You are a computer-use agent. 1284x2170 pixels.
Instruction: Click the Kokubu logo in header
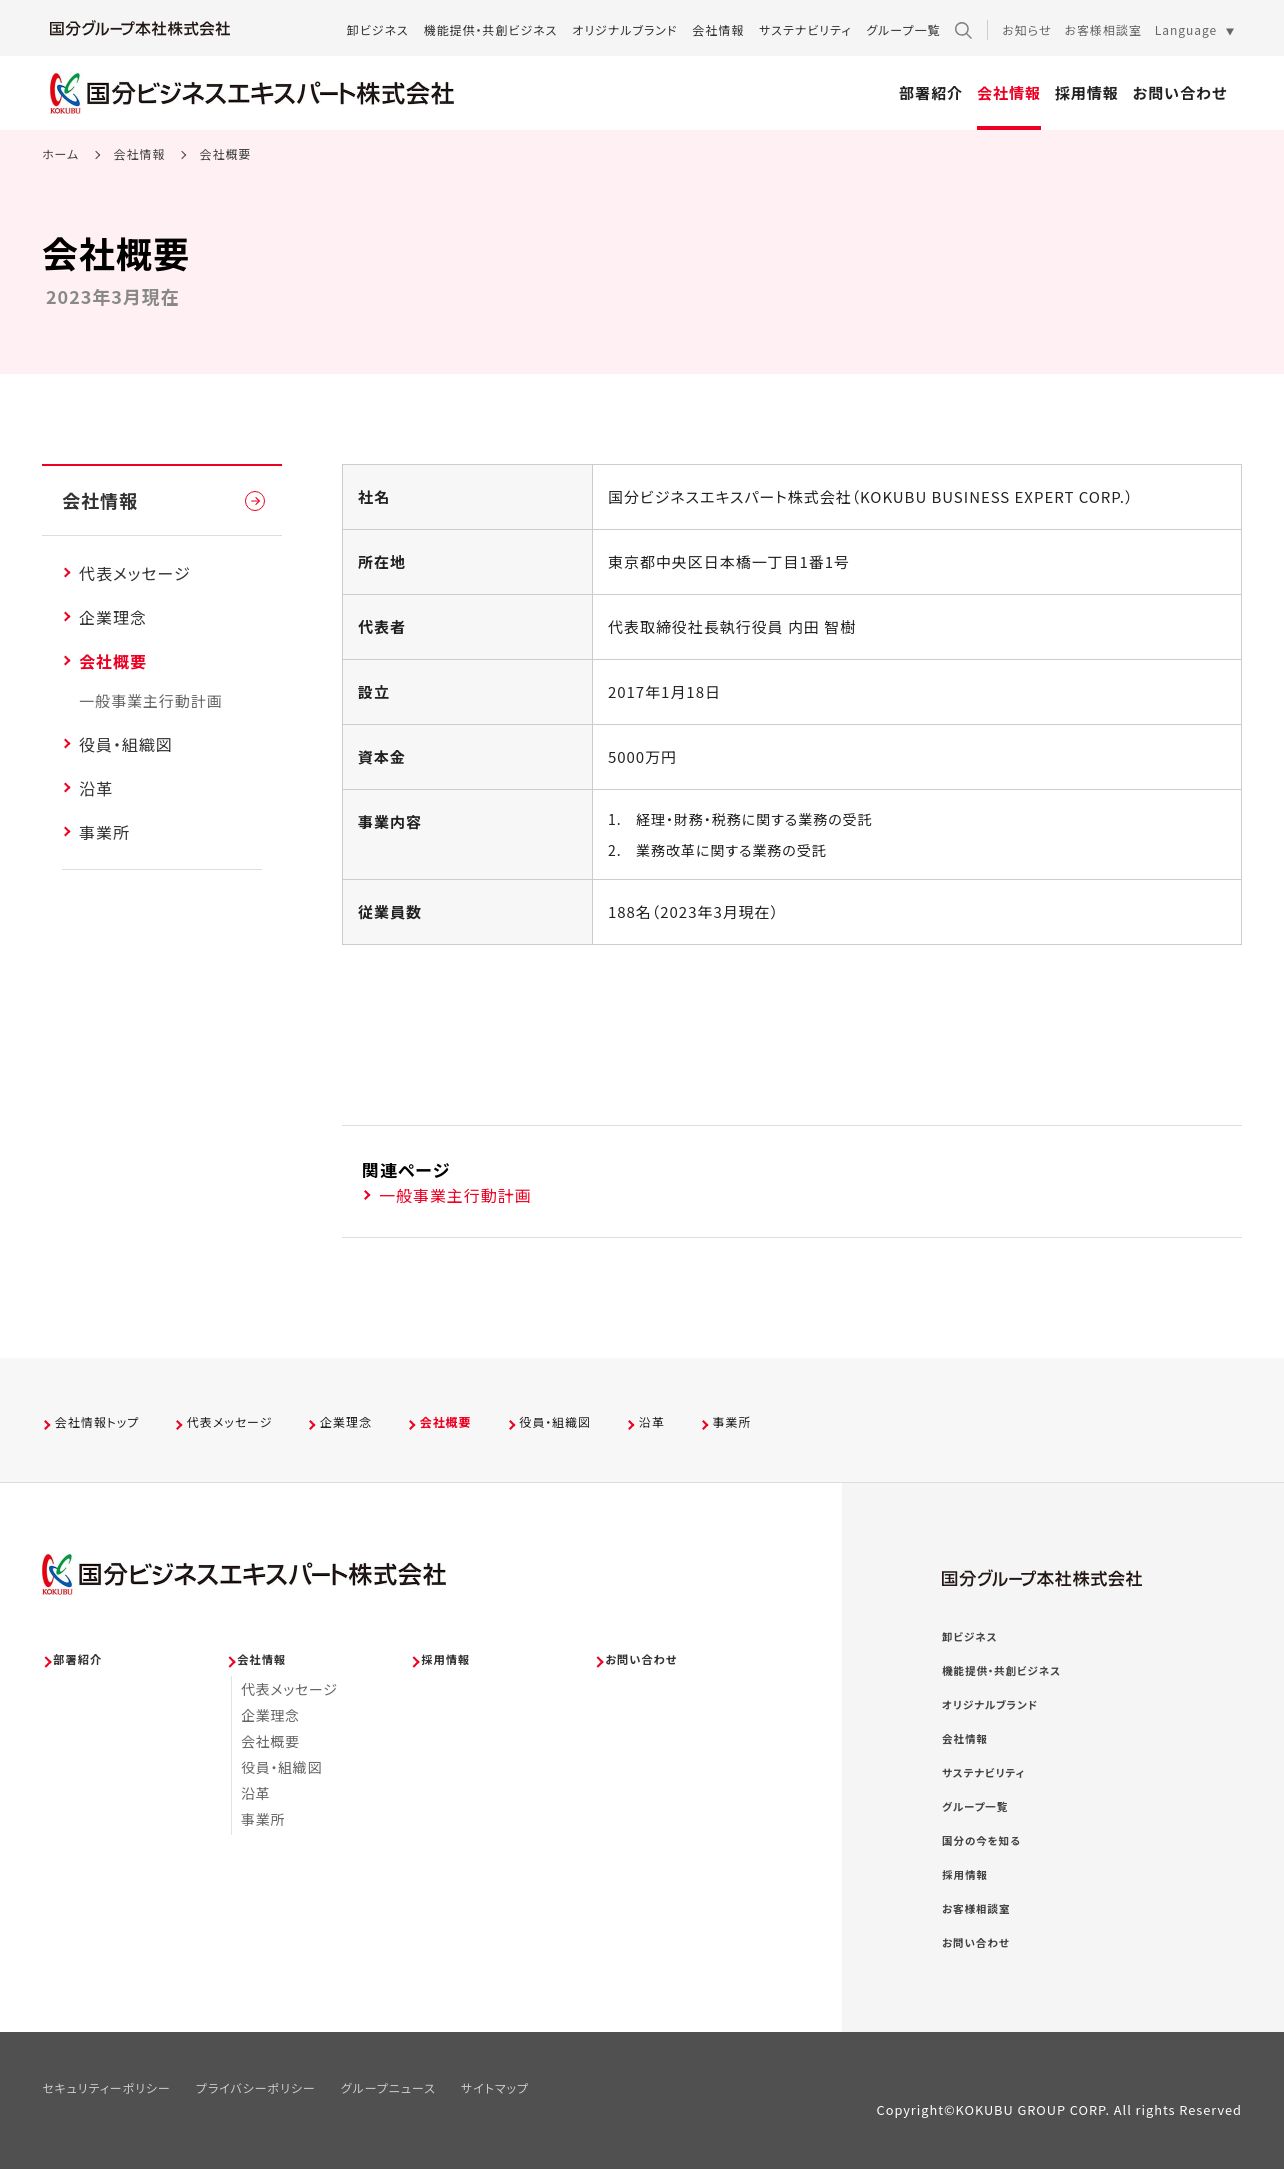tap(252, 93)
